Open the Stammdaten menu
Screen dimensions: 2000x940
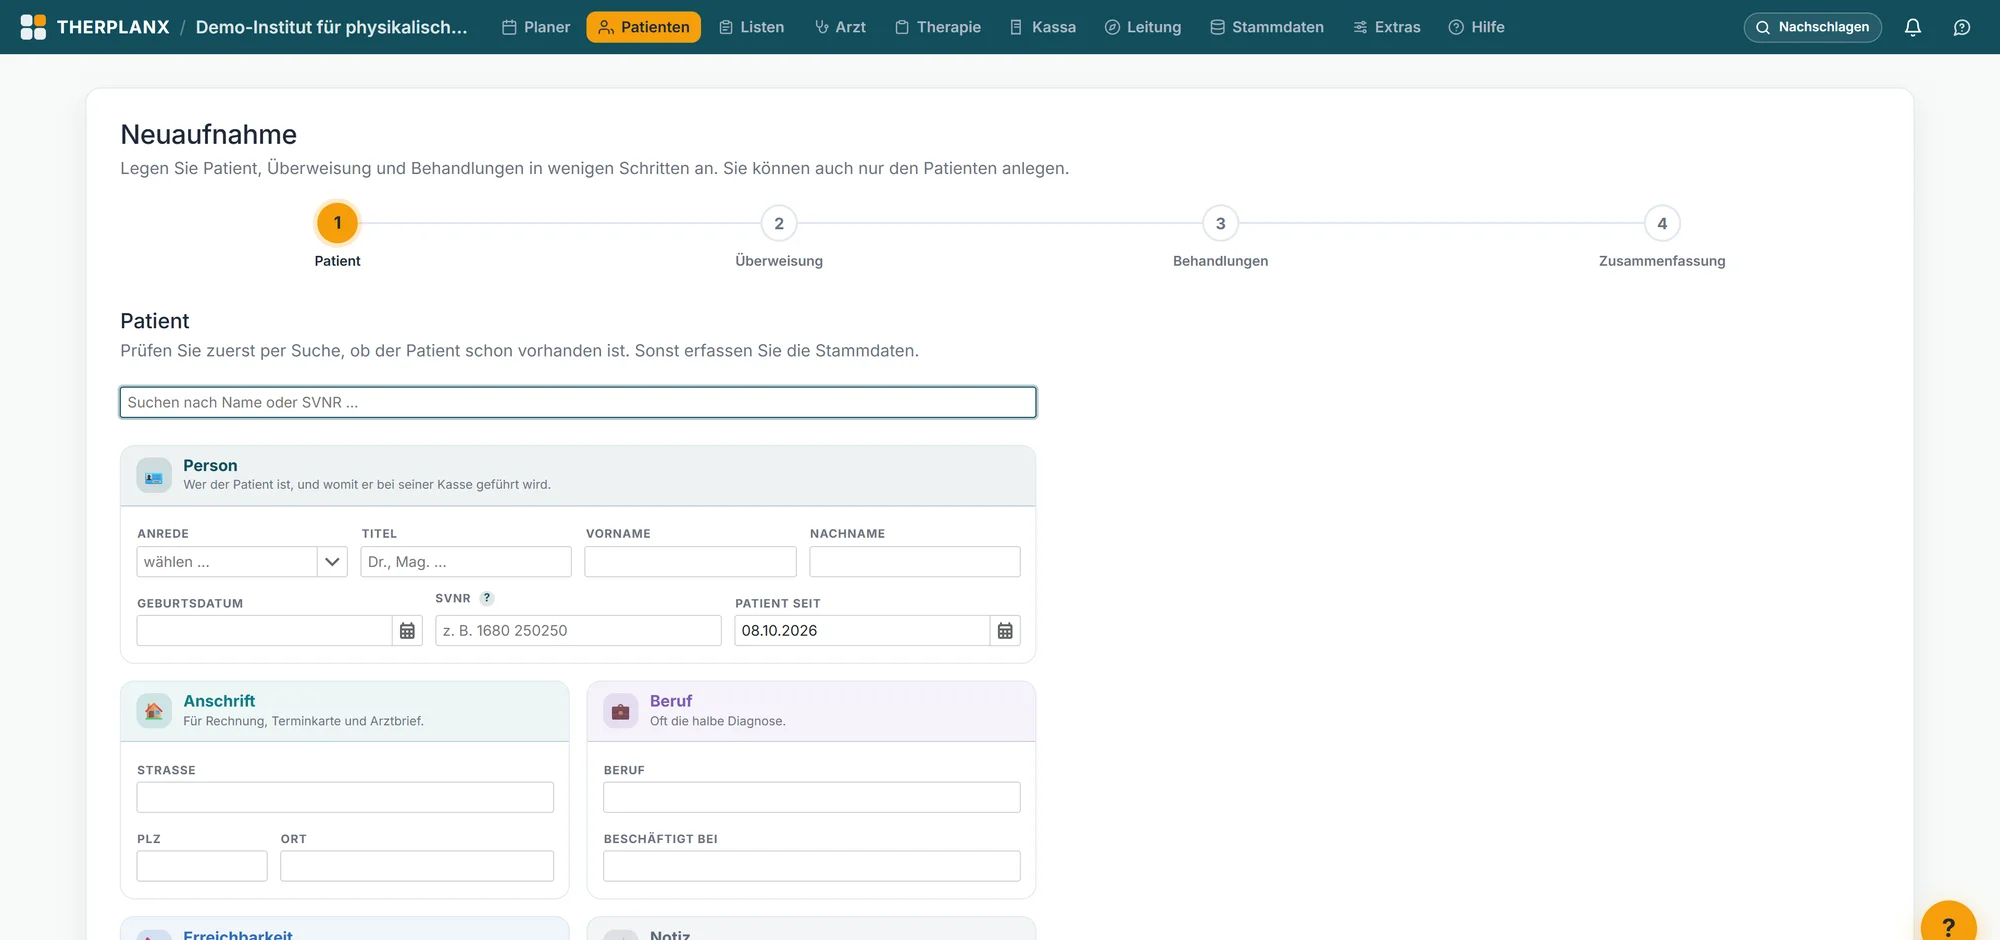click(x=1267, y=27)
